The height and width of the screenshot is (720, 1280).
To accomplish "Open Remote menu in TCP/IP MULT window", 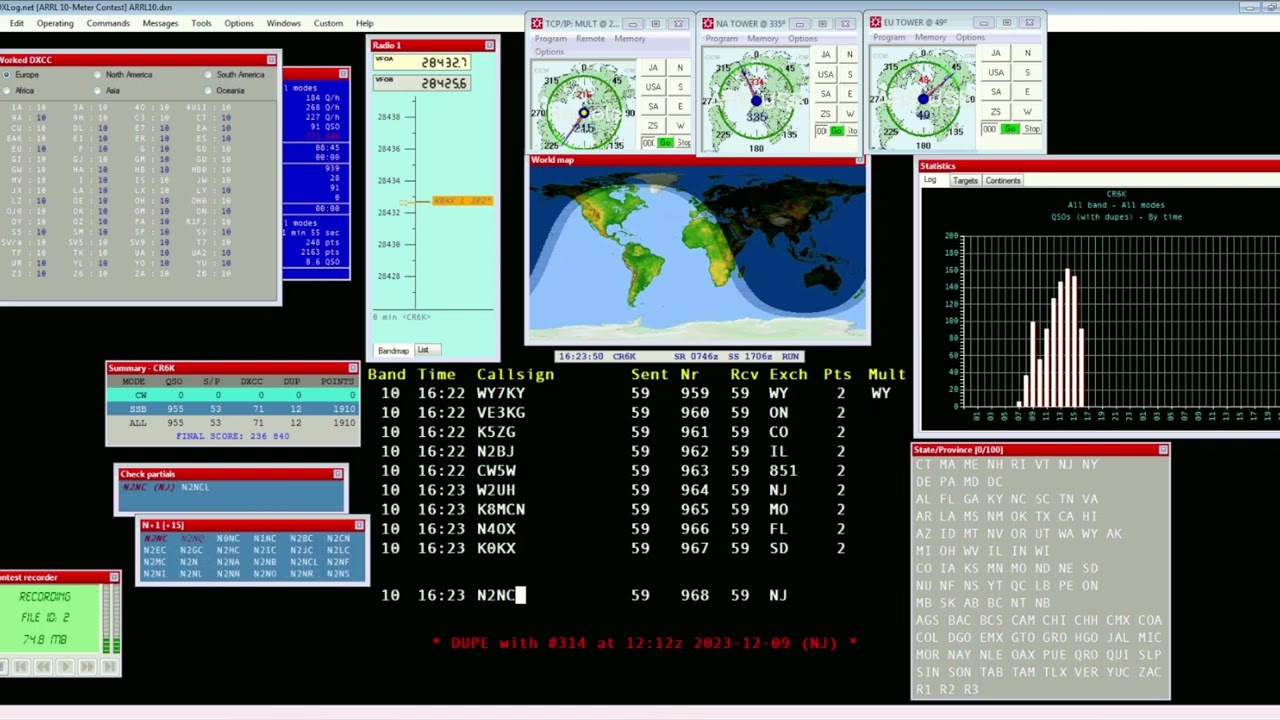I will click(590, 39).
